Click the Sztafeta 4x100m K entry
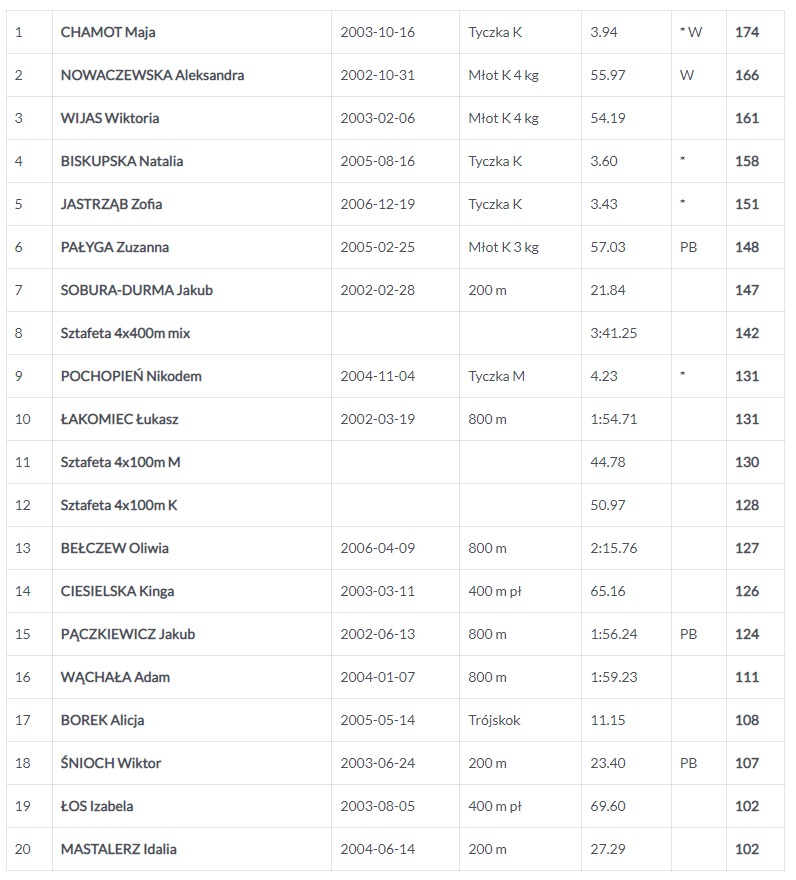Screen dimensions: 796x880 119,505
